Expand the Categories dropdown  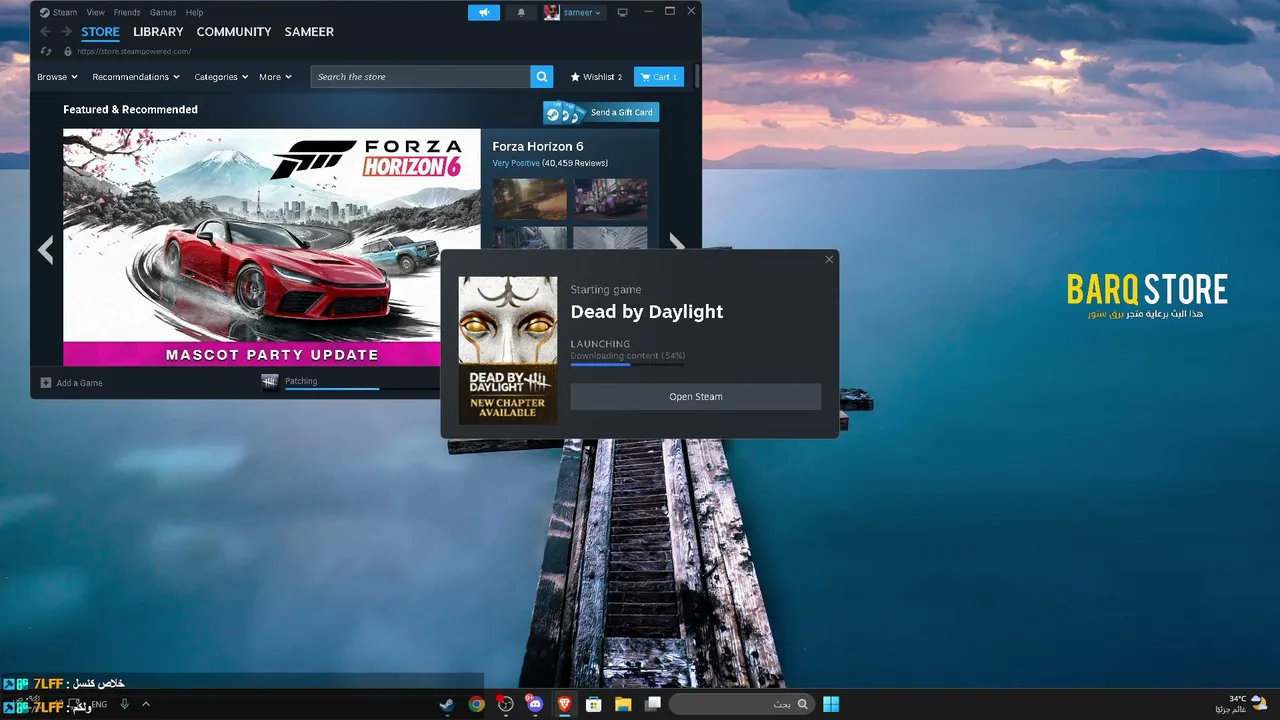(x=221, y=77)
